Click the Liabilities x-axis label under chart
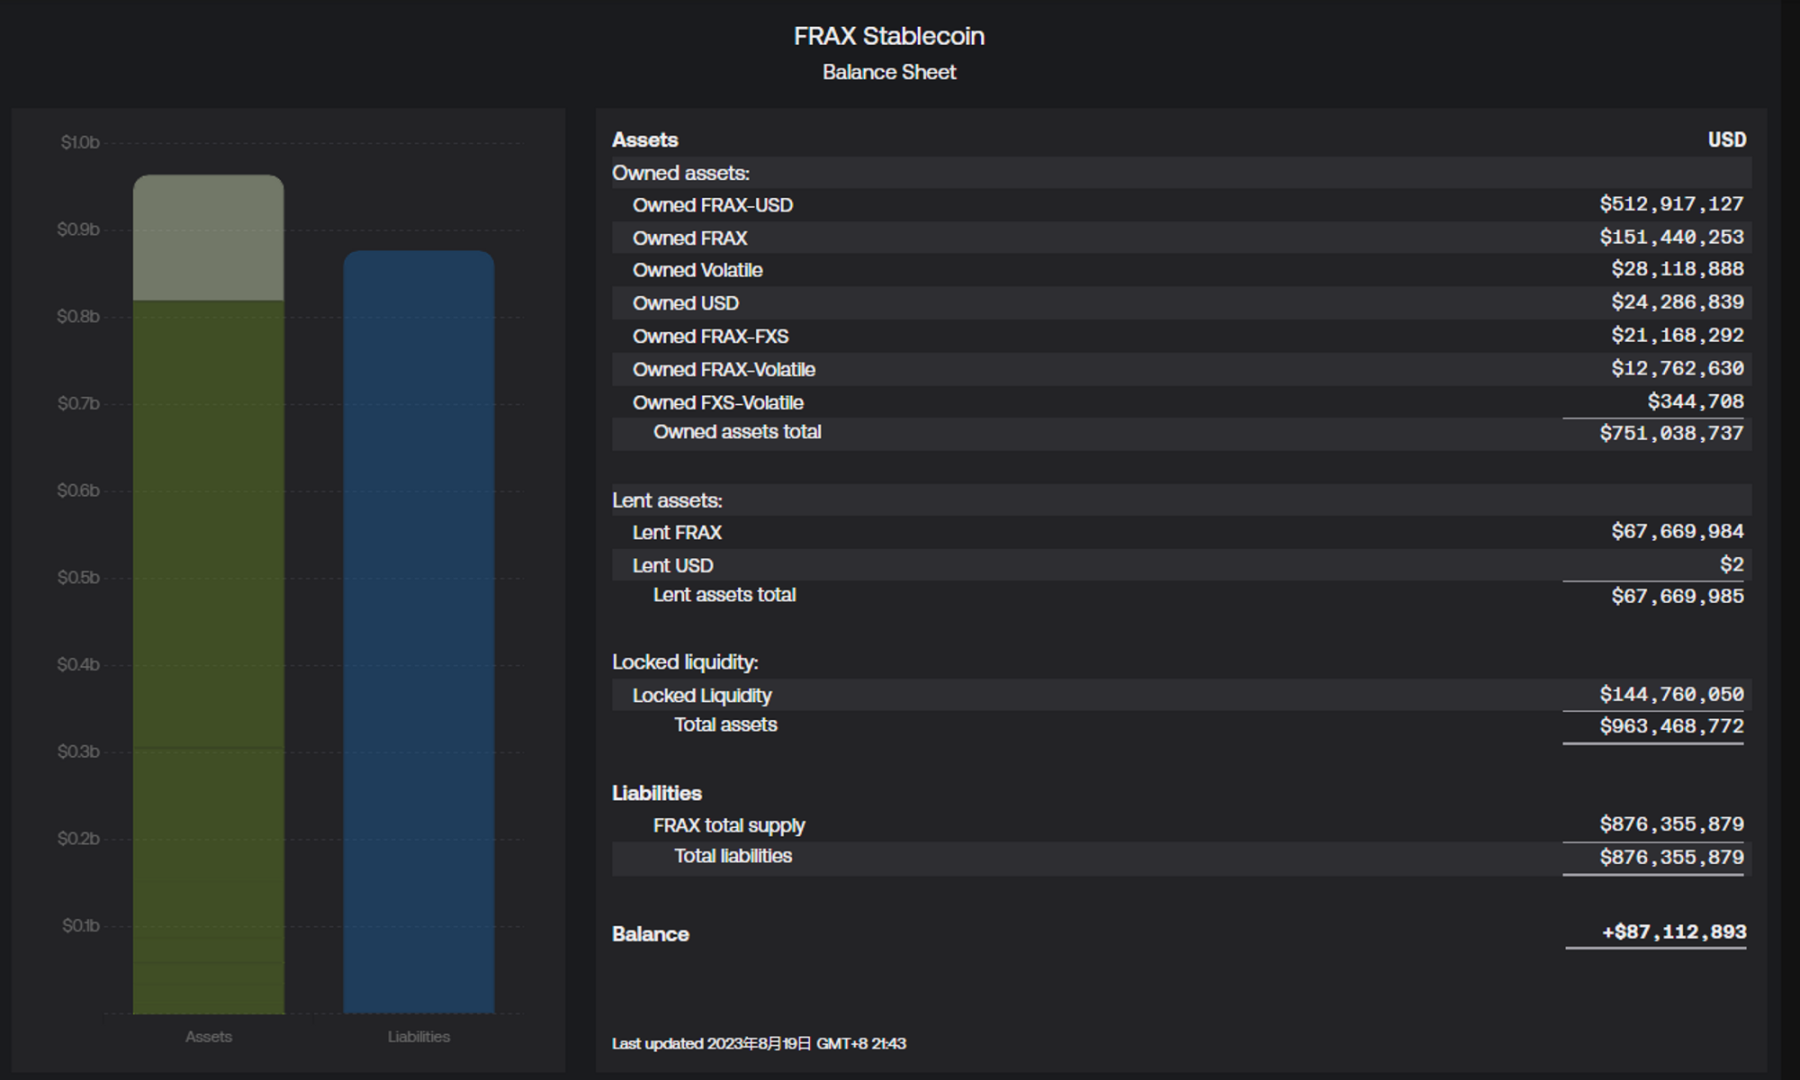The height and width of the screenshot is (1080, 1800). (x=418, y=1037)
